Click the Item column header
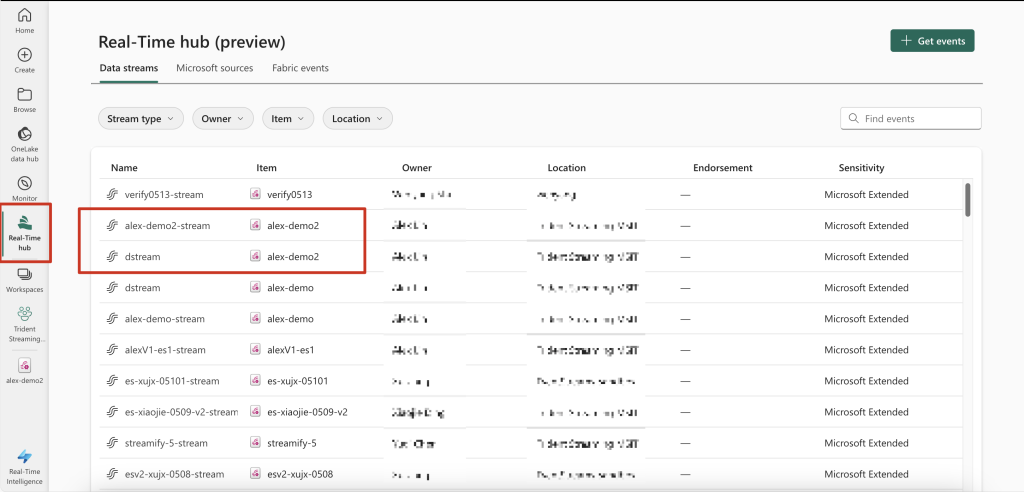This screenshot has height=492, width=1024. (x=266, y=168)
